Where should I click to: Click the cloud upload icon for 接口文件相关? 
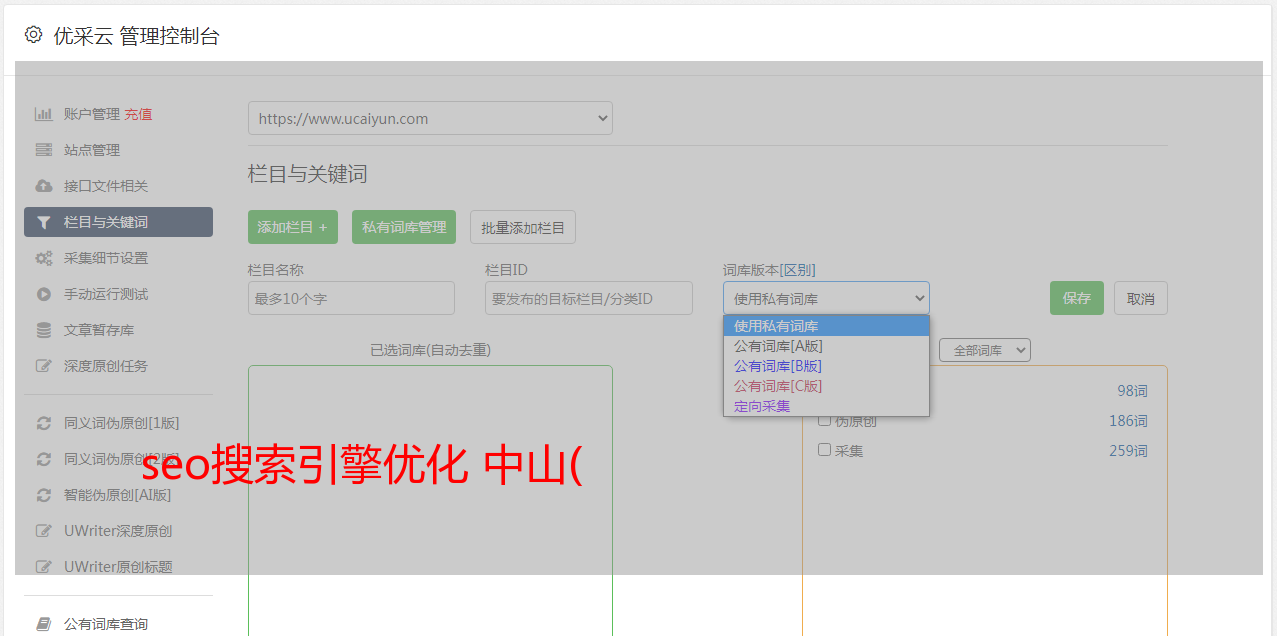coord(43,186)
